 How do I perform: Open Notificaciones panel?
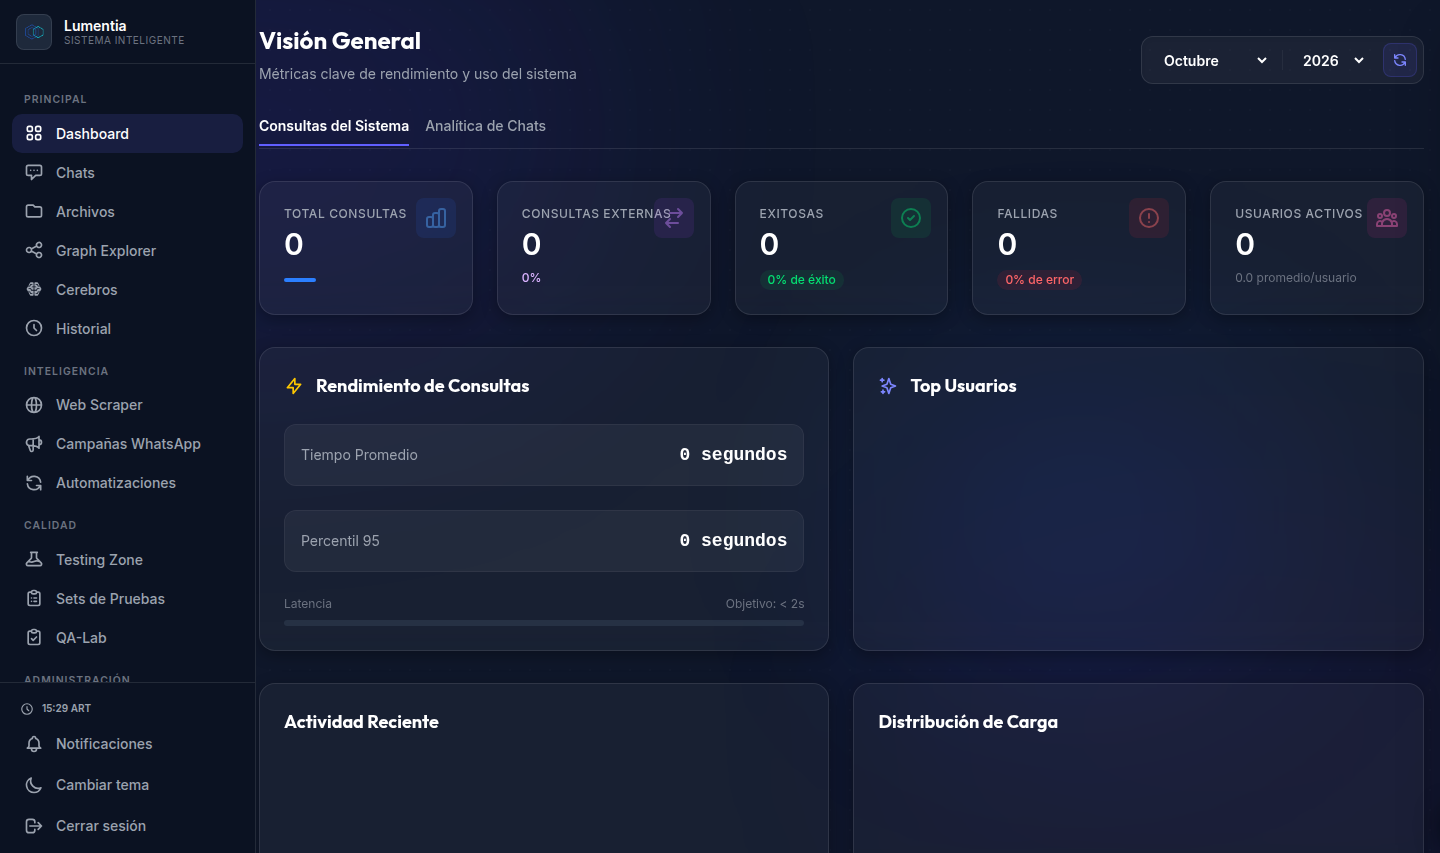point(127,744)
